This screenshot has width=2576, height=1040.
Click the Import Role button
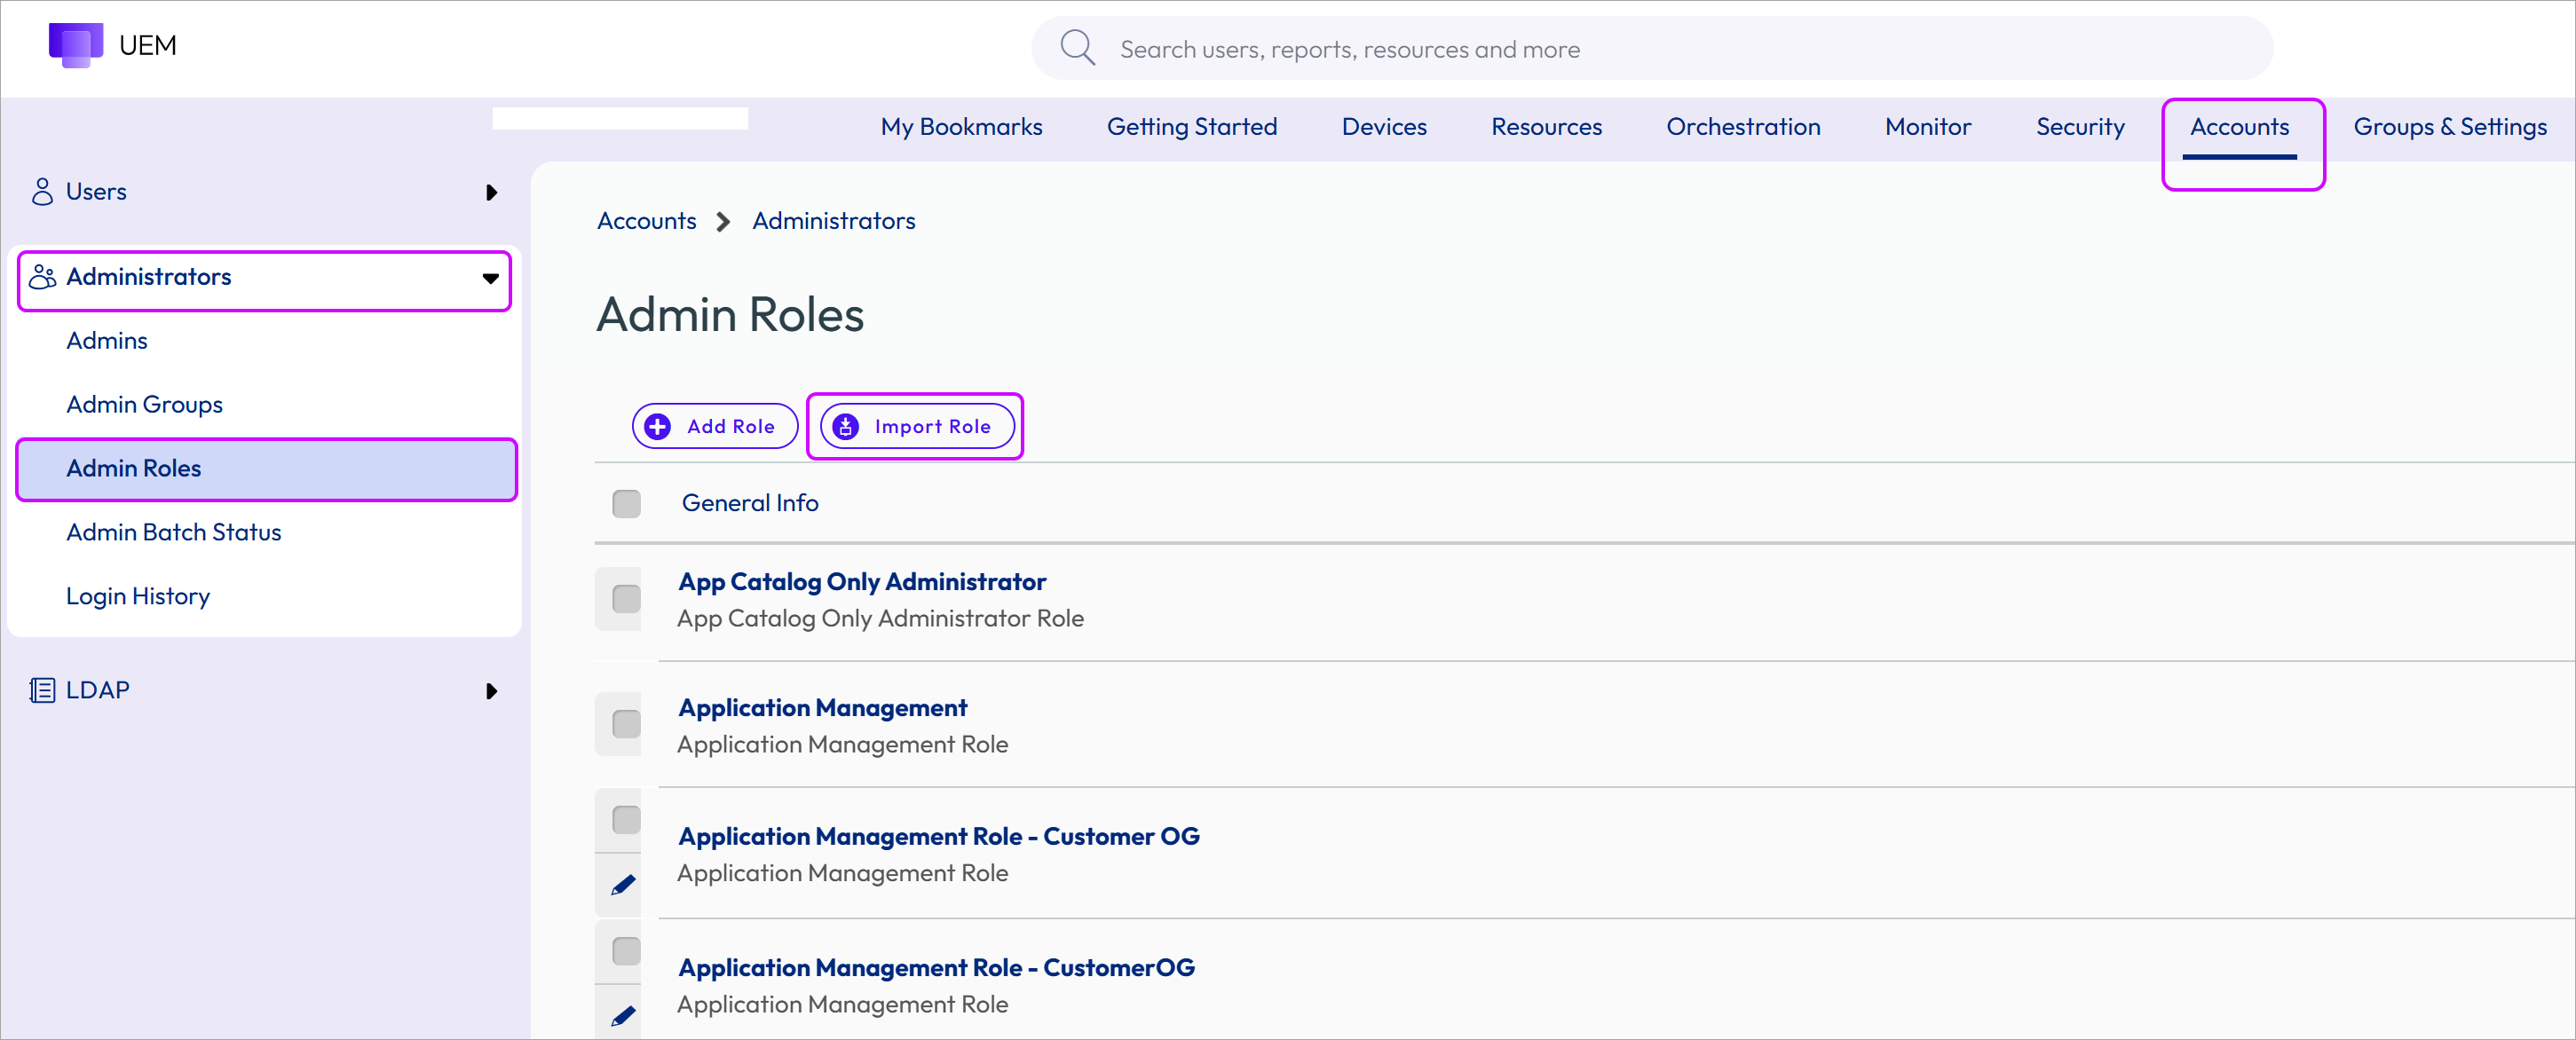pos(917,426)
